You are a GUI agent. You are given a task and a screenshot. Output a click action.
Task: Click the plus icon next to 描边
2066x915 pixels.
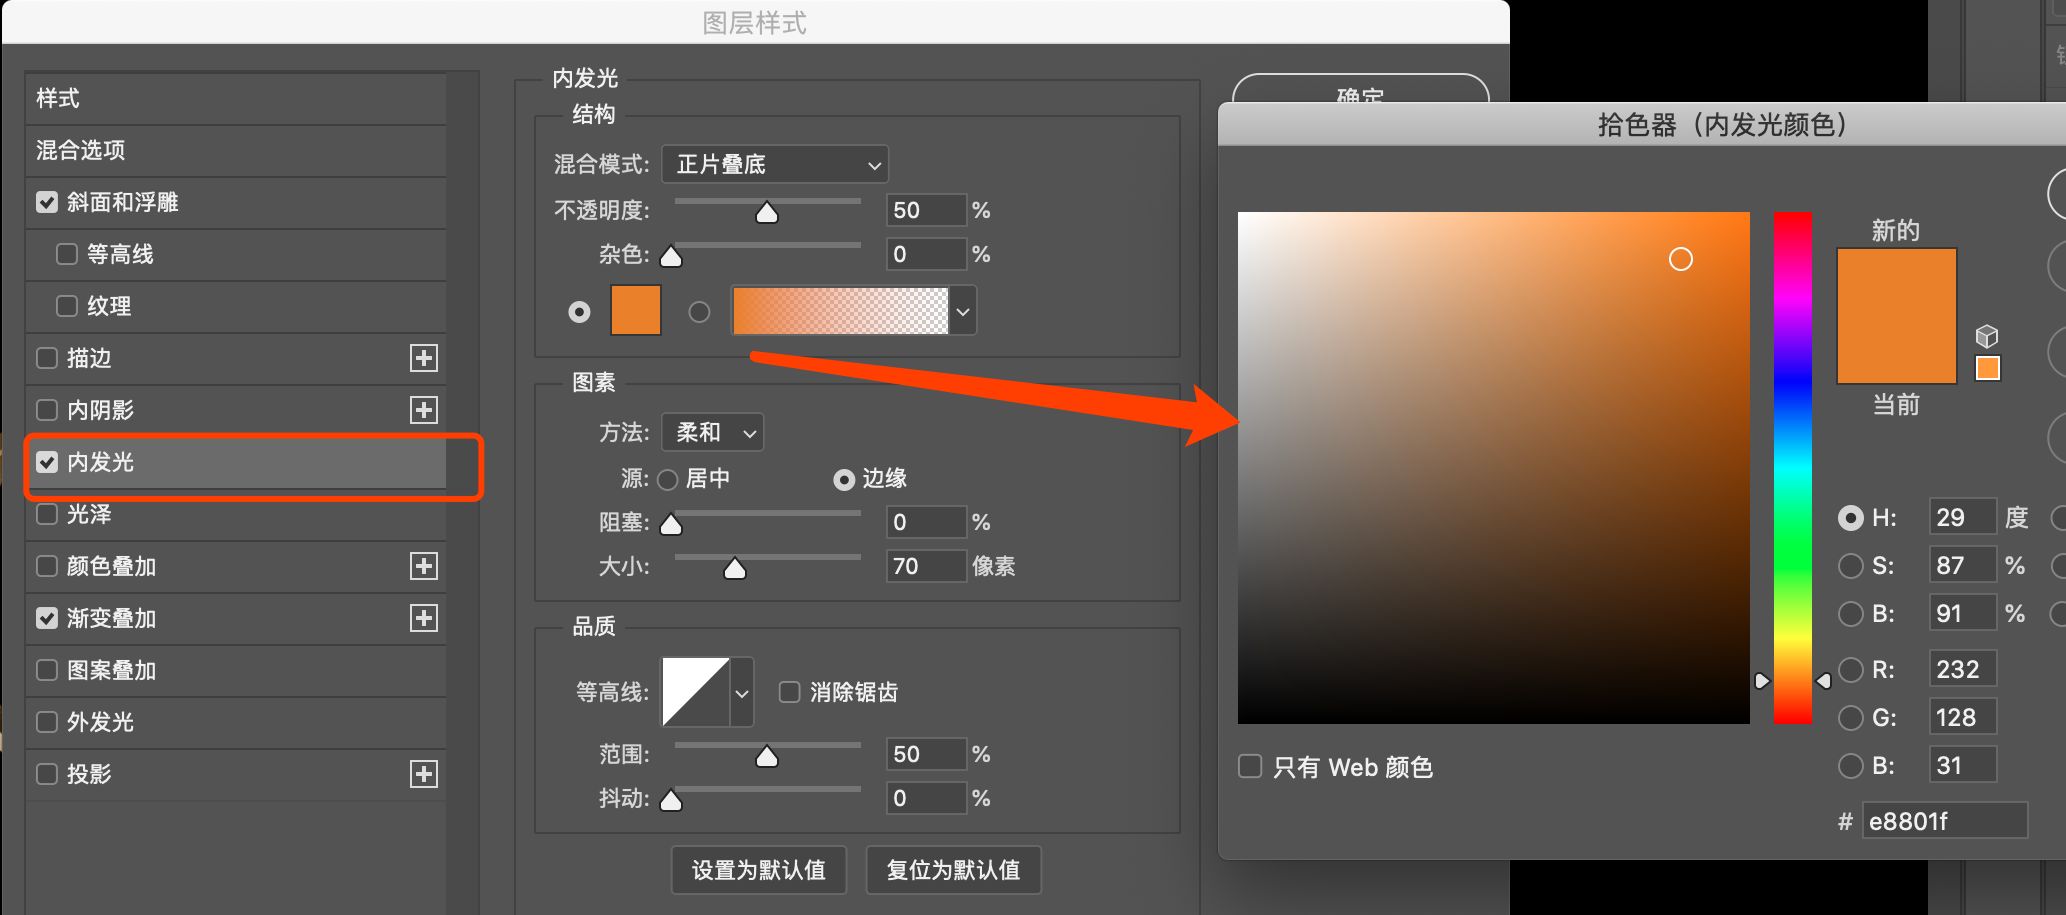point(424,358)
